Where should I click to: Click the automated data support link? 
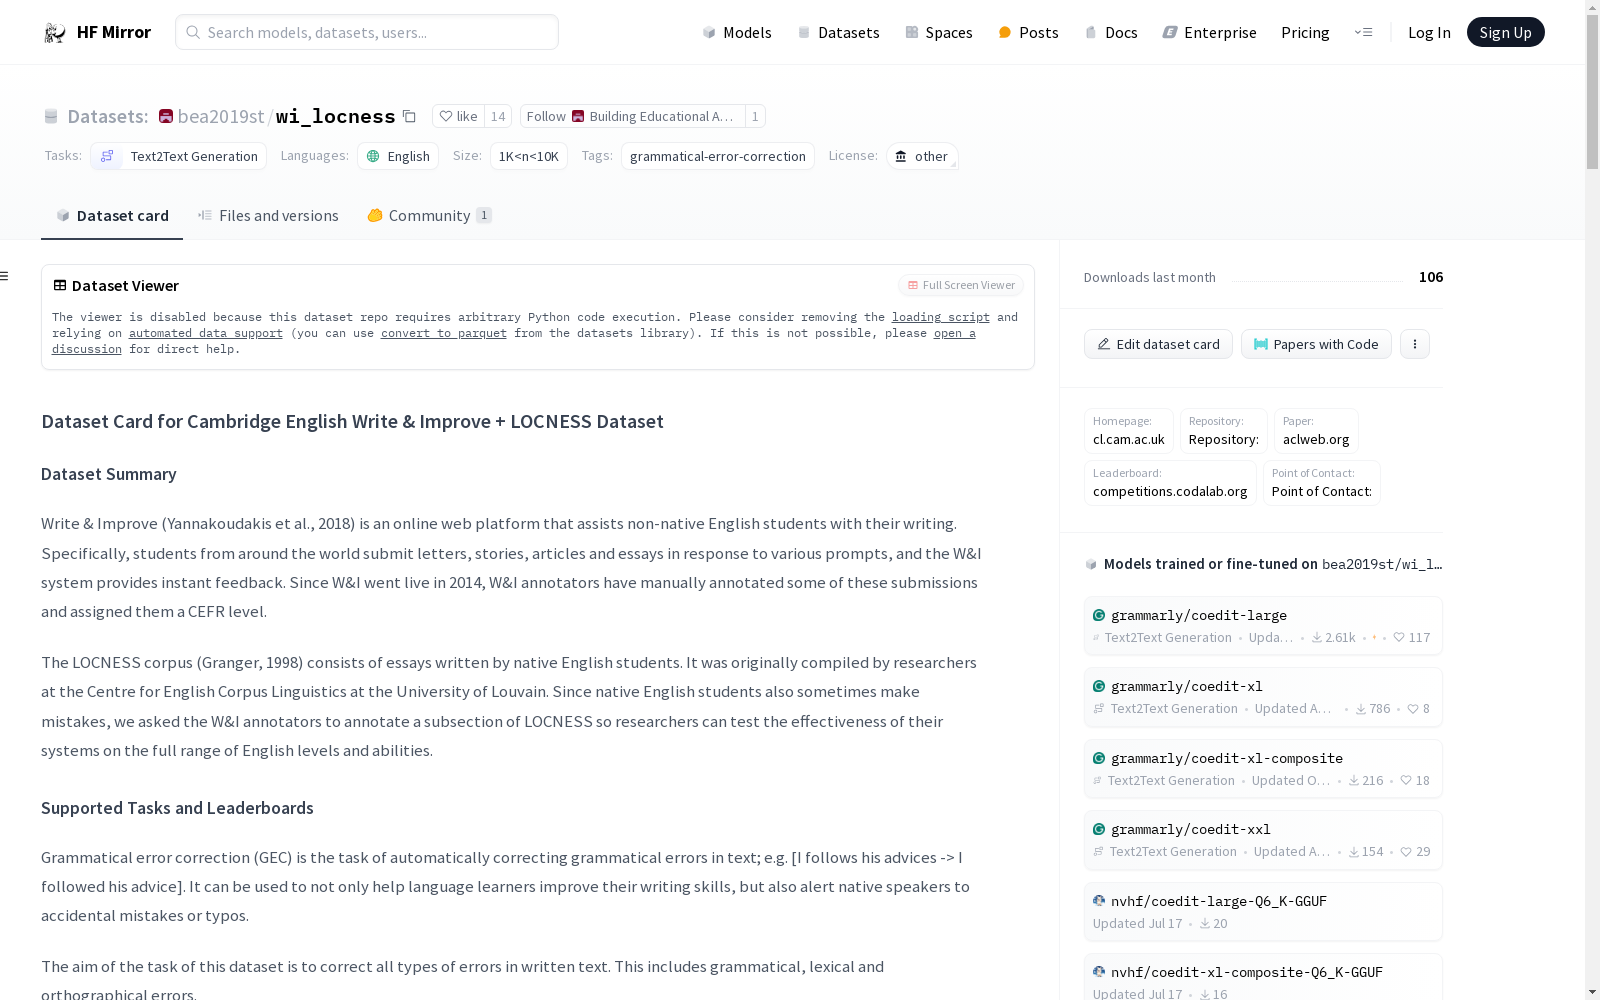coord(206,333)
